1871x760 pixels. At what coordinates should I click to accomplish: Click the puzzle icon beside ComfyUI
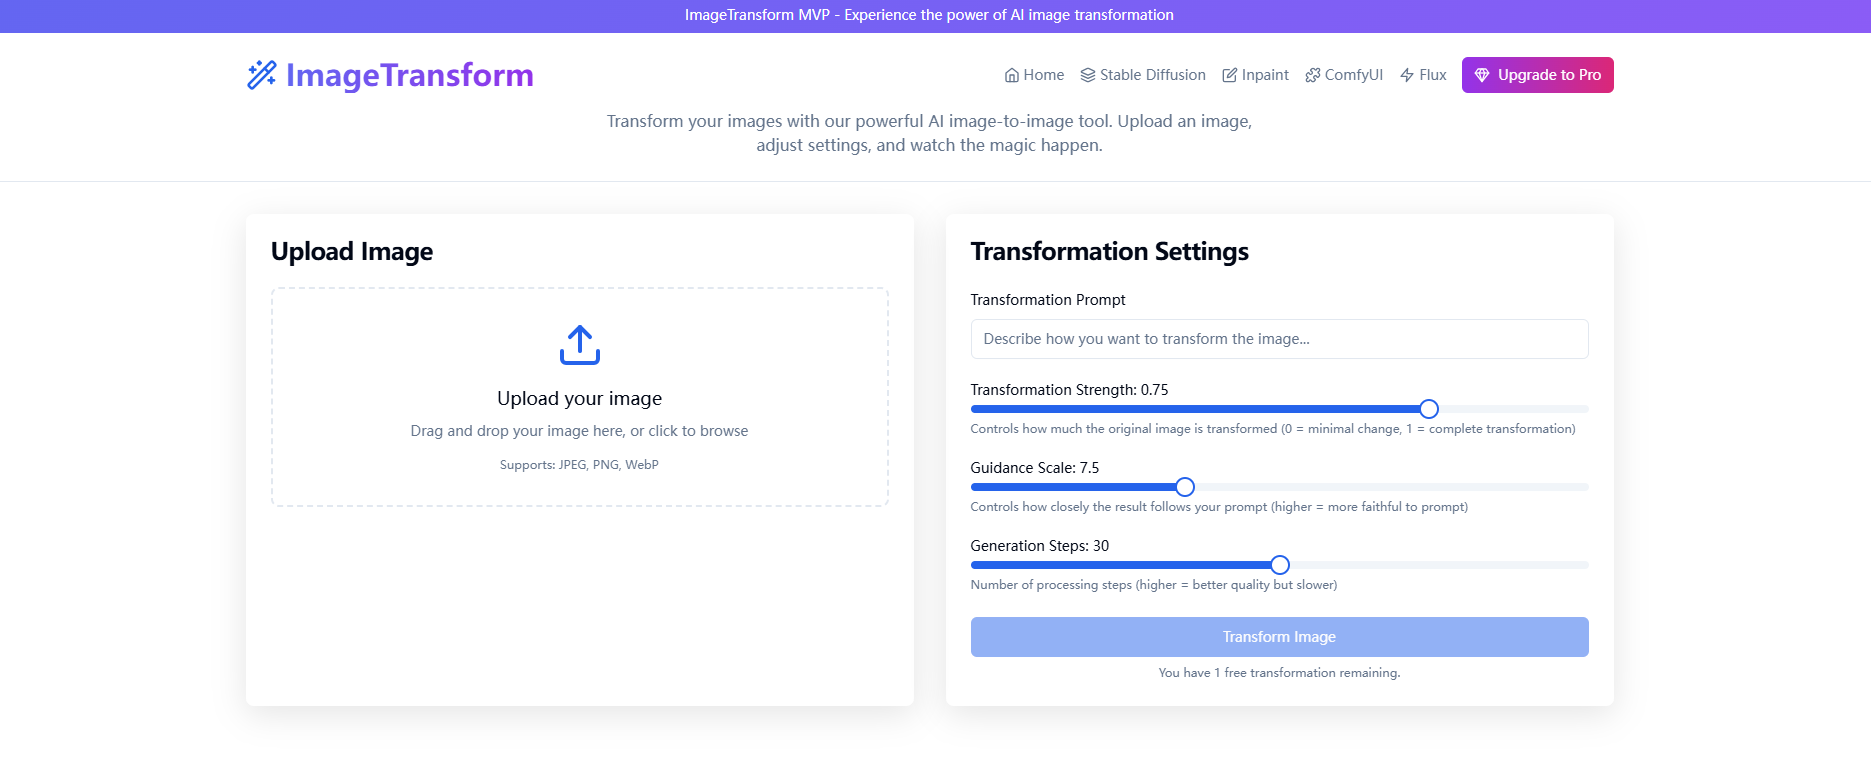(1313, 75)
